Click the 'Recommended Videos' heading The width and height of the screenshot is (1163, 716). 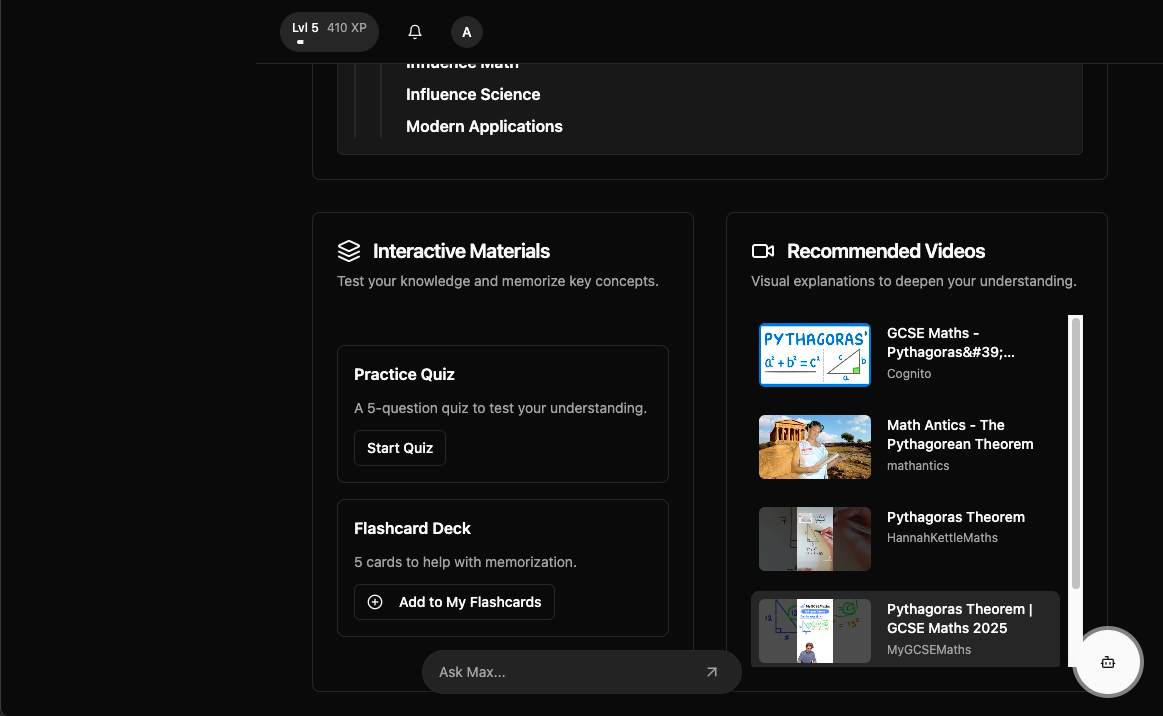tap(886, 251)
